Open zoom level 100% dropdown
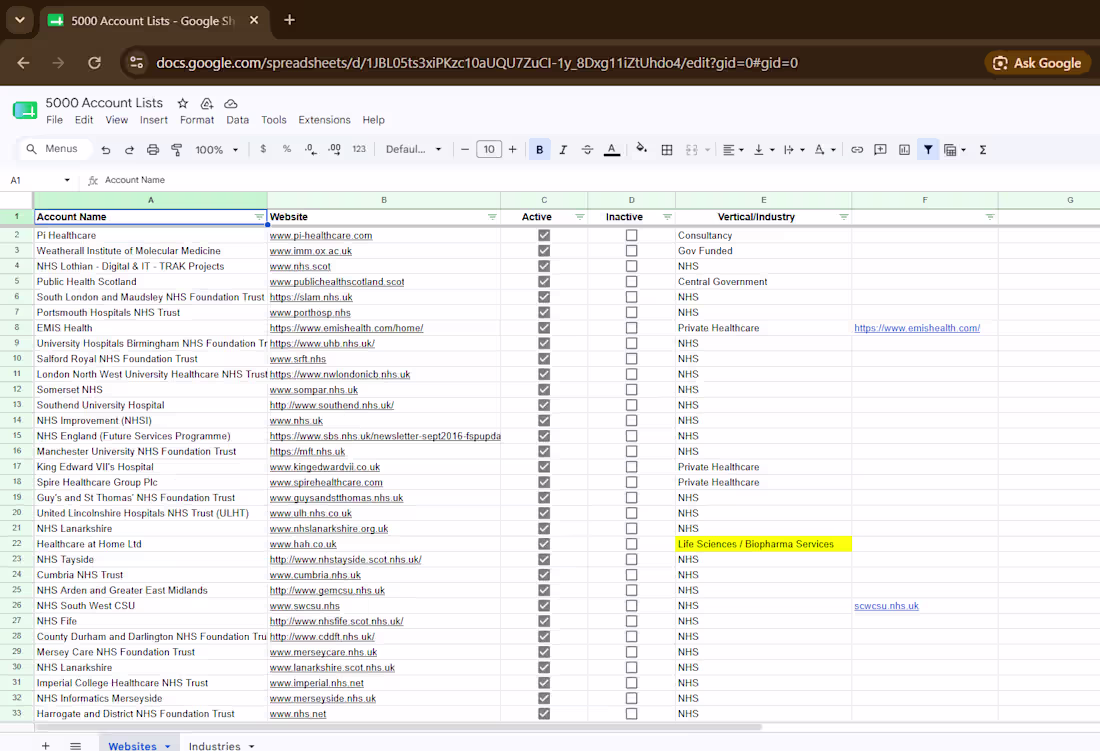Viewport: 1100px width, 751px height. click(x=217, y=149)
